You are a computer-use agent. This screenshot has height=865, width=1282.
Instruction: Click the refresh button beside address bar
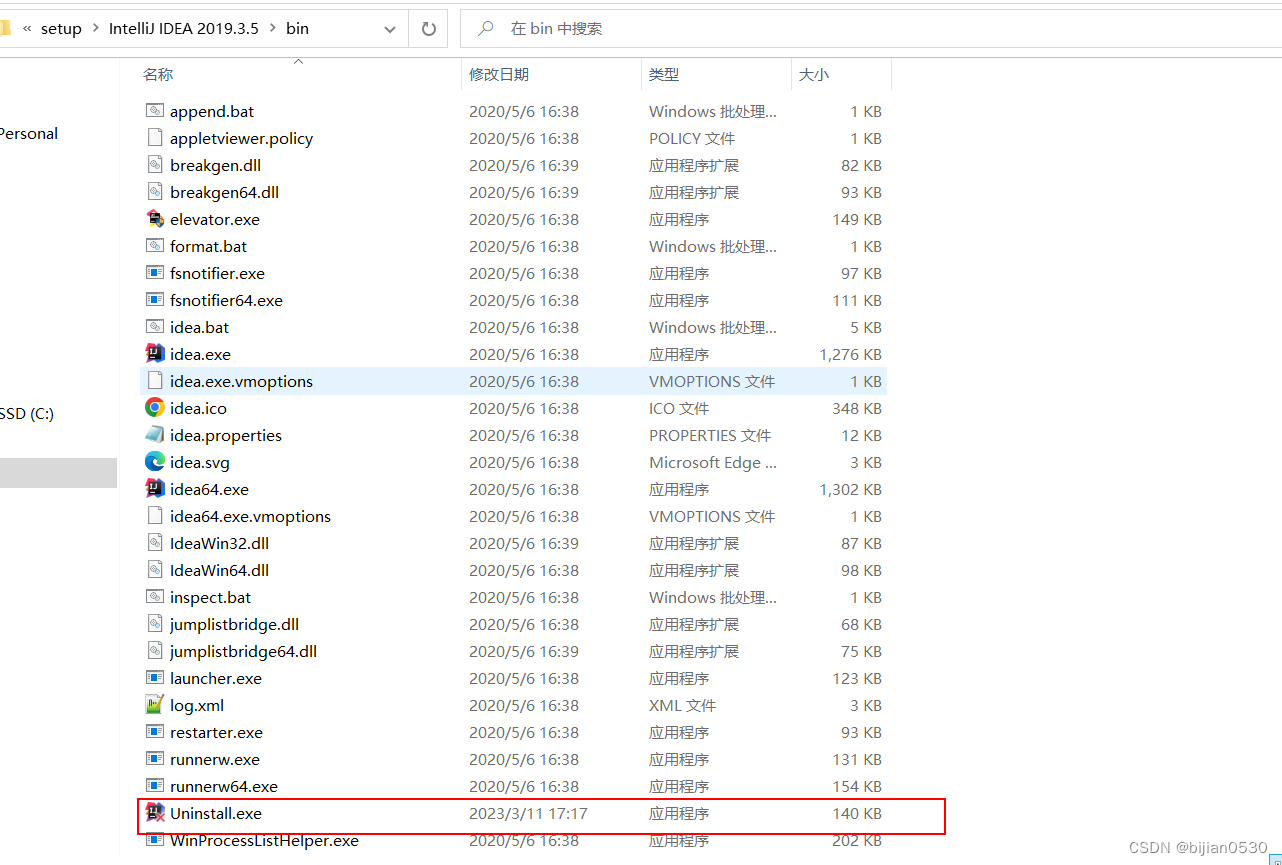point(429,29)
